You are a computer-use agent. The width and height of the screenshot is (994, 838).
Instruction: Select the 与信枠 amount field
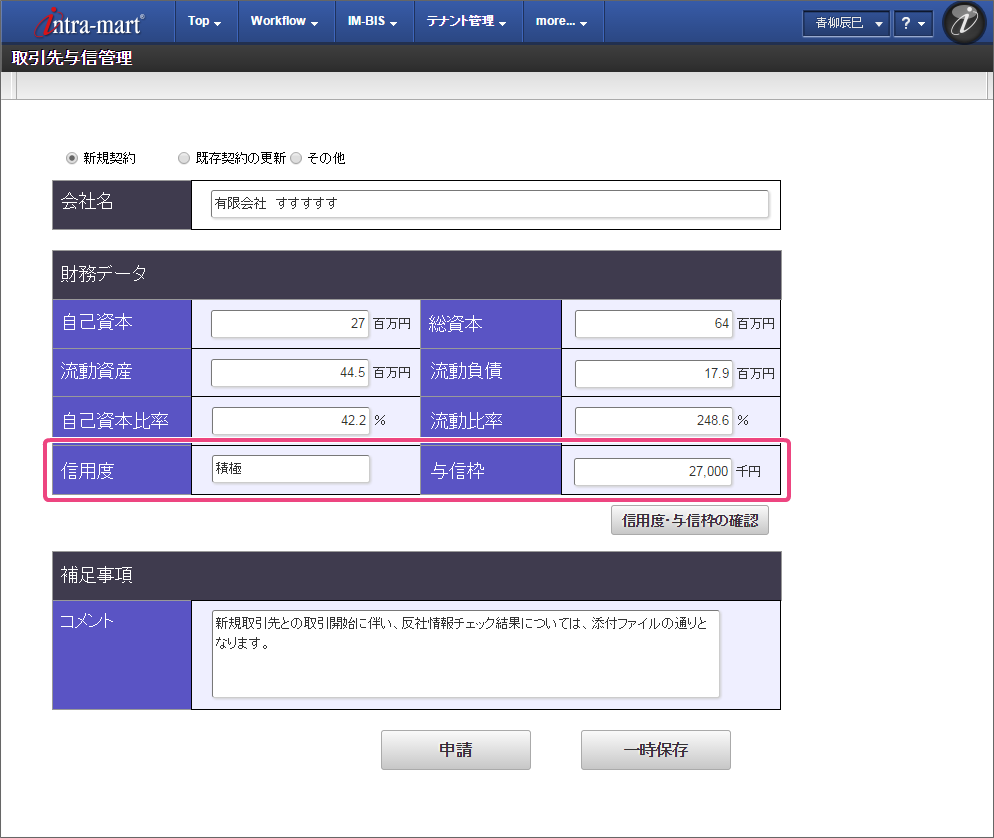(653, 470)
